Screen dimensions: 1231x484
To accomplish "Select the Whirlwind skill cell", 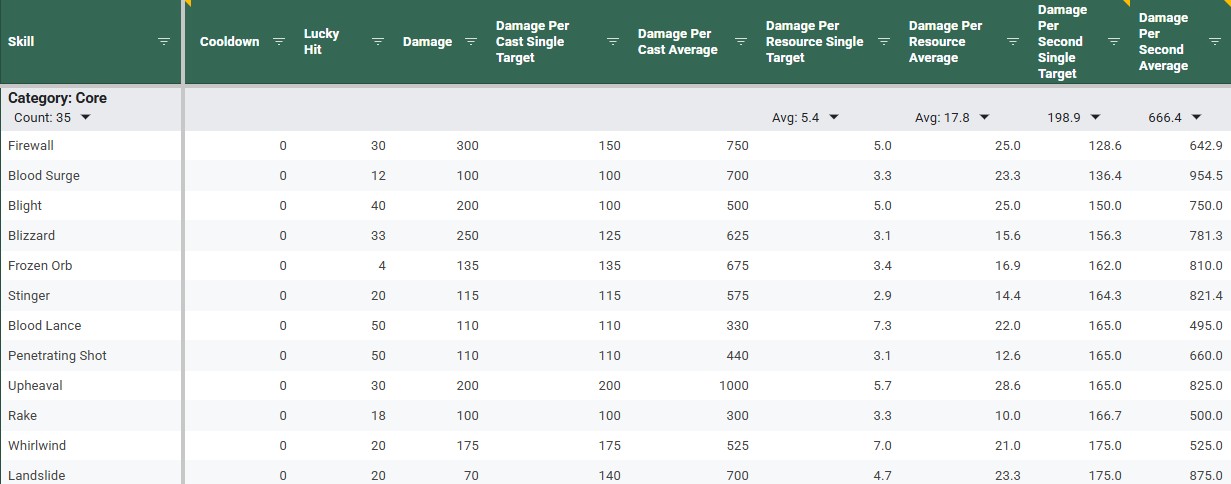I will click(37, 446).
